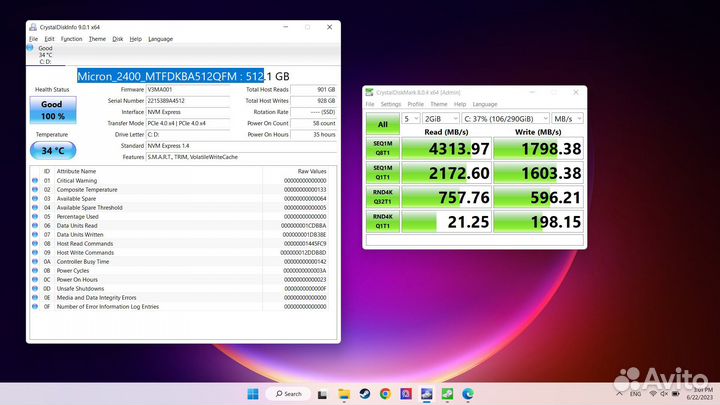Image resolution: width=720 pixels, height=405 pixels.
Task: Open the Language menu in CrystalDiskInfo
Action: tap(160, 39)
